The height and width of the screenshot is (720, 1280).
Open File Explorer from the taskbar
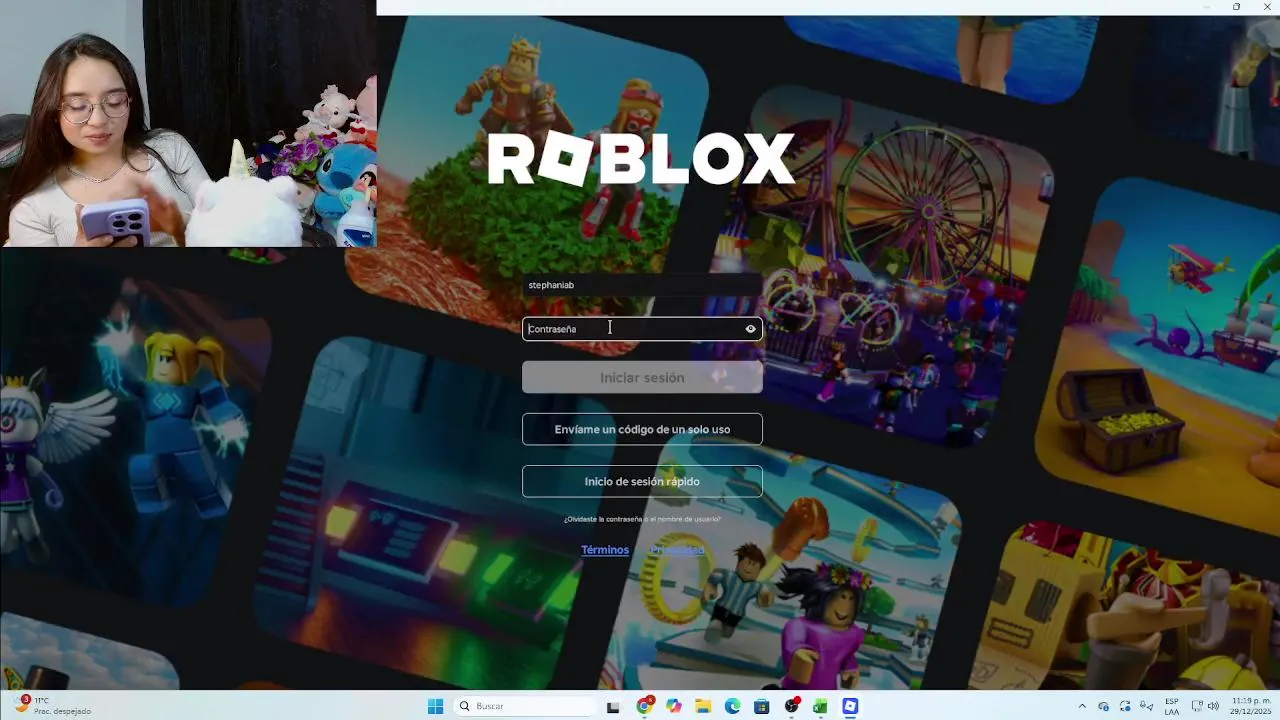pos(703,706)
